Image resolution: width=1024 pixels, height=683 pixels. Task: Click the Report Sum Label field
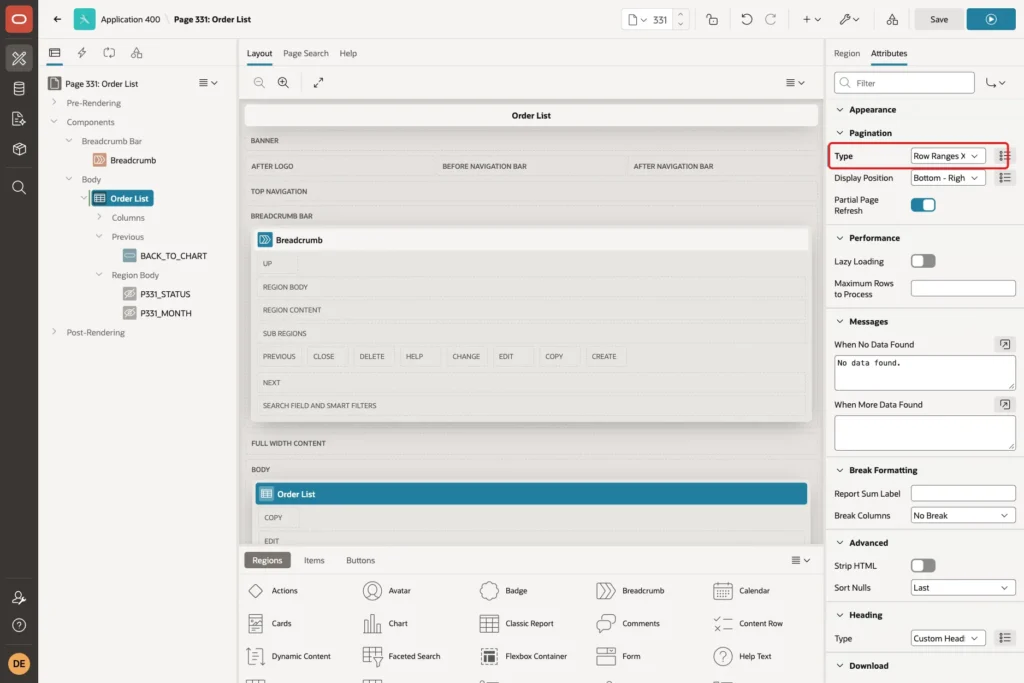pos(963,493)
